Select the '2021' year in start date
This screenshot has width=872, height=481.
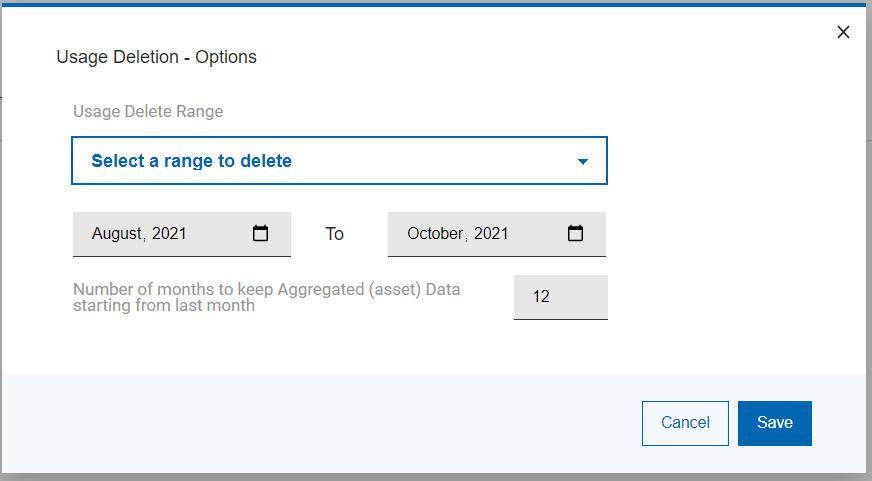(169, 234)
